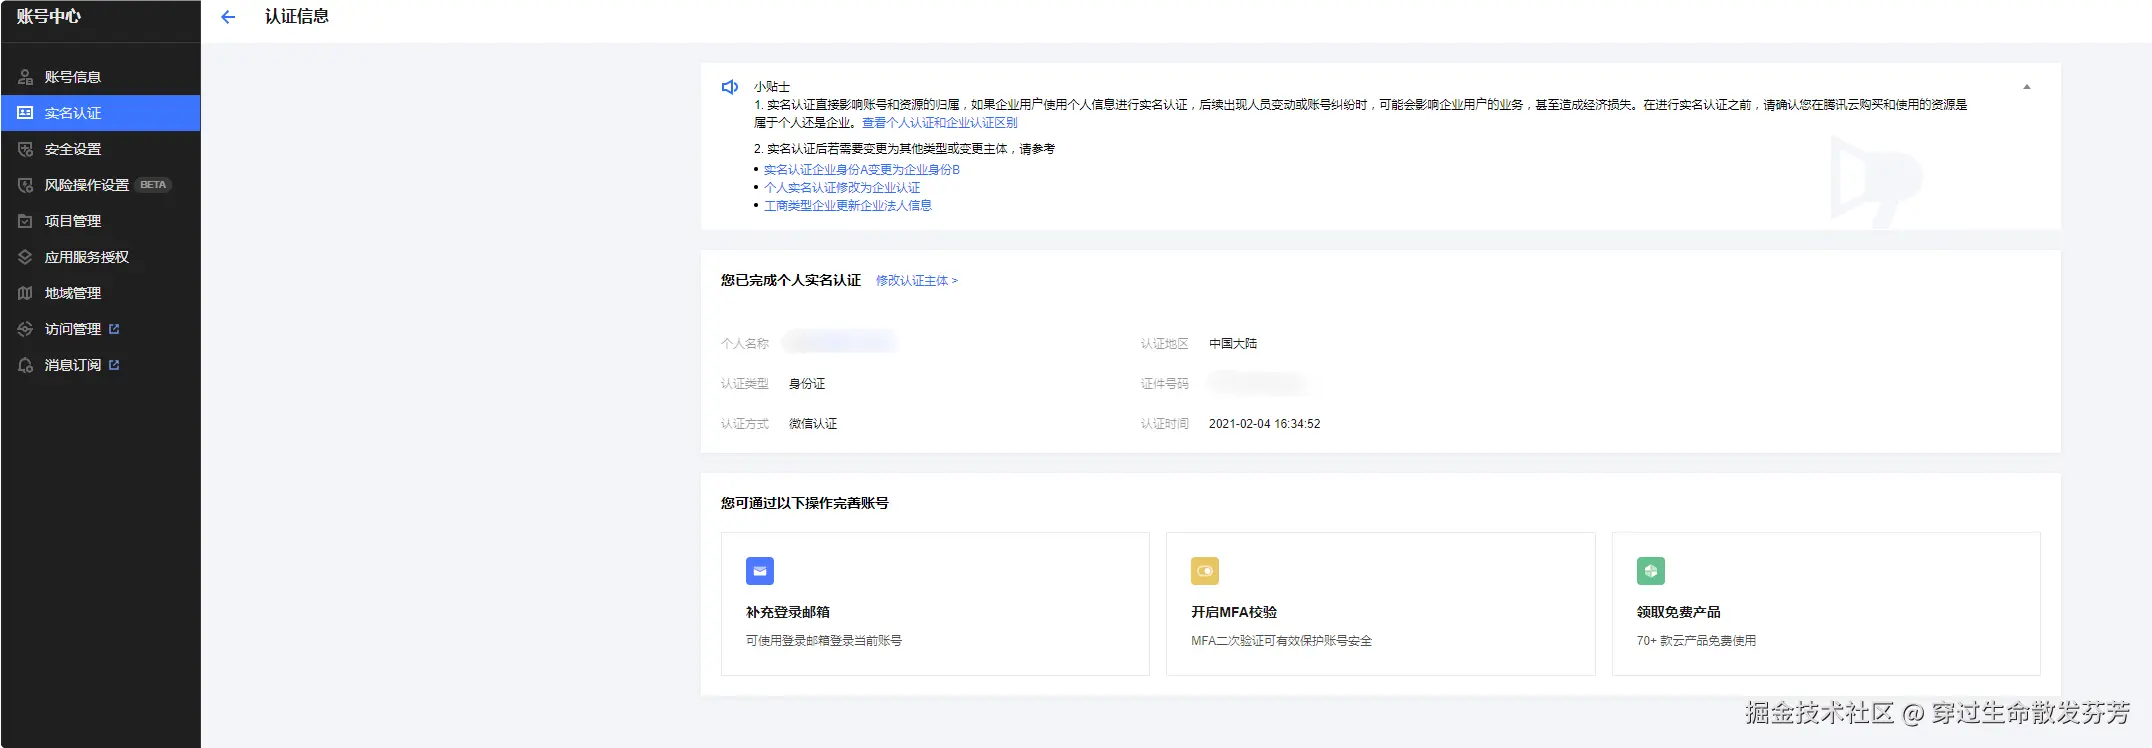Click external-link icon next to 消息订阅

coord(114,365)
